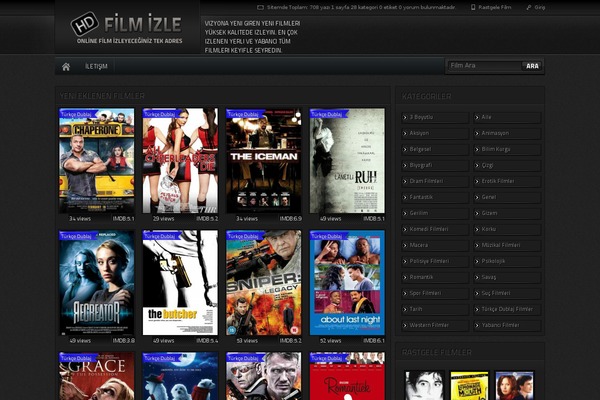Select the Animasyon category
The width and height of the screenshot is (600, 400).
click(x=507, y=133)
